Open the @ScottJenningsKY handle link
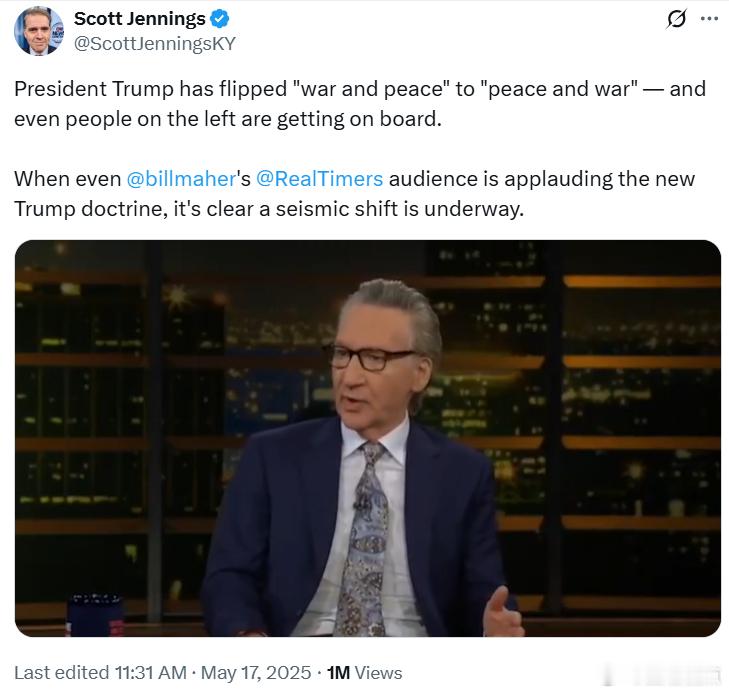 (155, 44)
